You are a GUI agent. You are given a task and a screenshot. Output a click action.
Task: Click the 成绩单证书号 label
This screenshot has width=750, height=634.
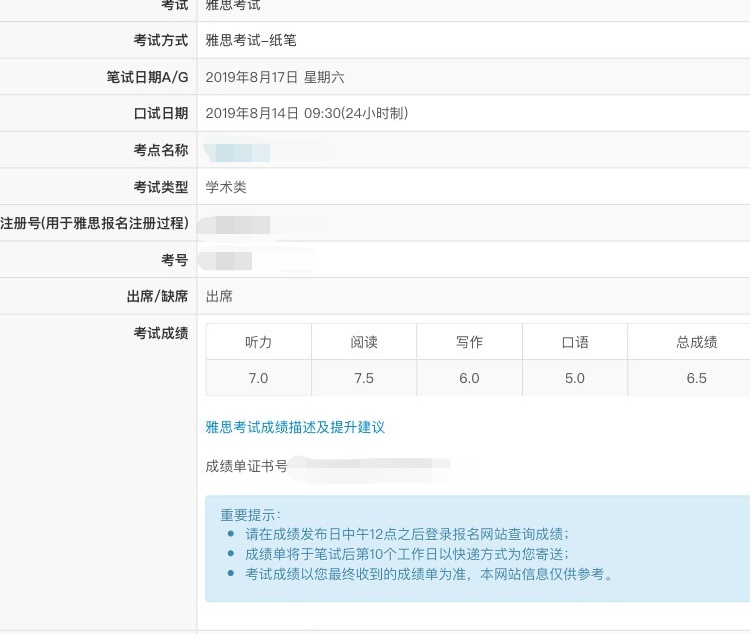246,466
